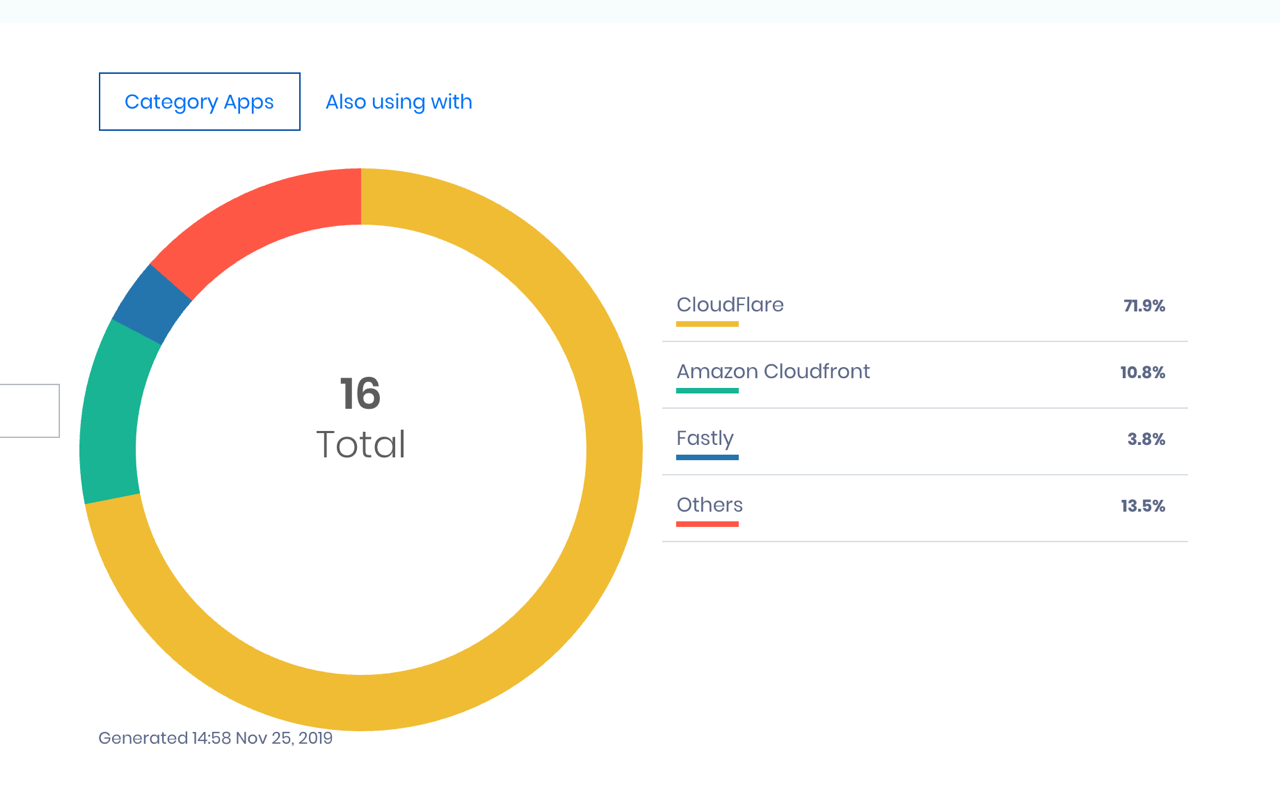This screenshot has width=1280, height=812.
Task: Click the Others legend label
Action: coord(710,505)
